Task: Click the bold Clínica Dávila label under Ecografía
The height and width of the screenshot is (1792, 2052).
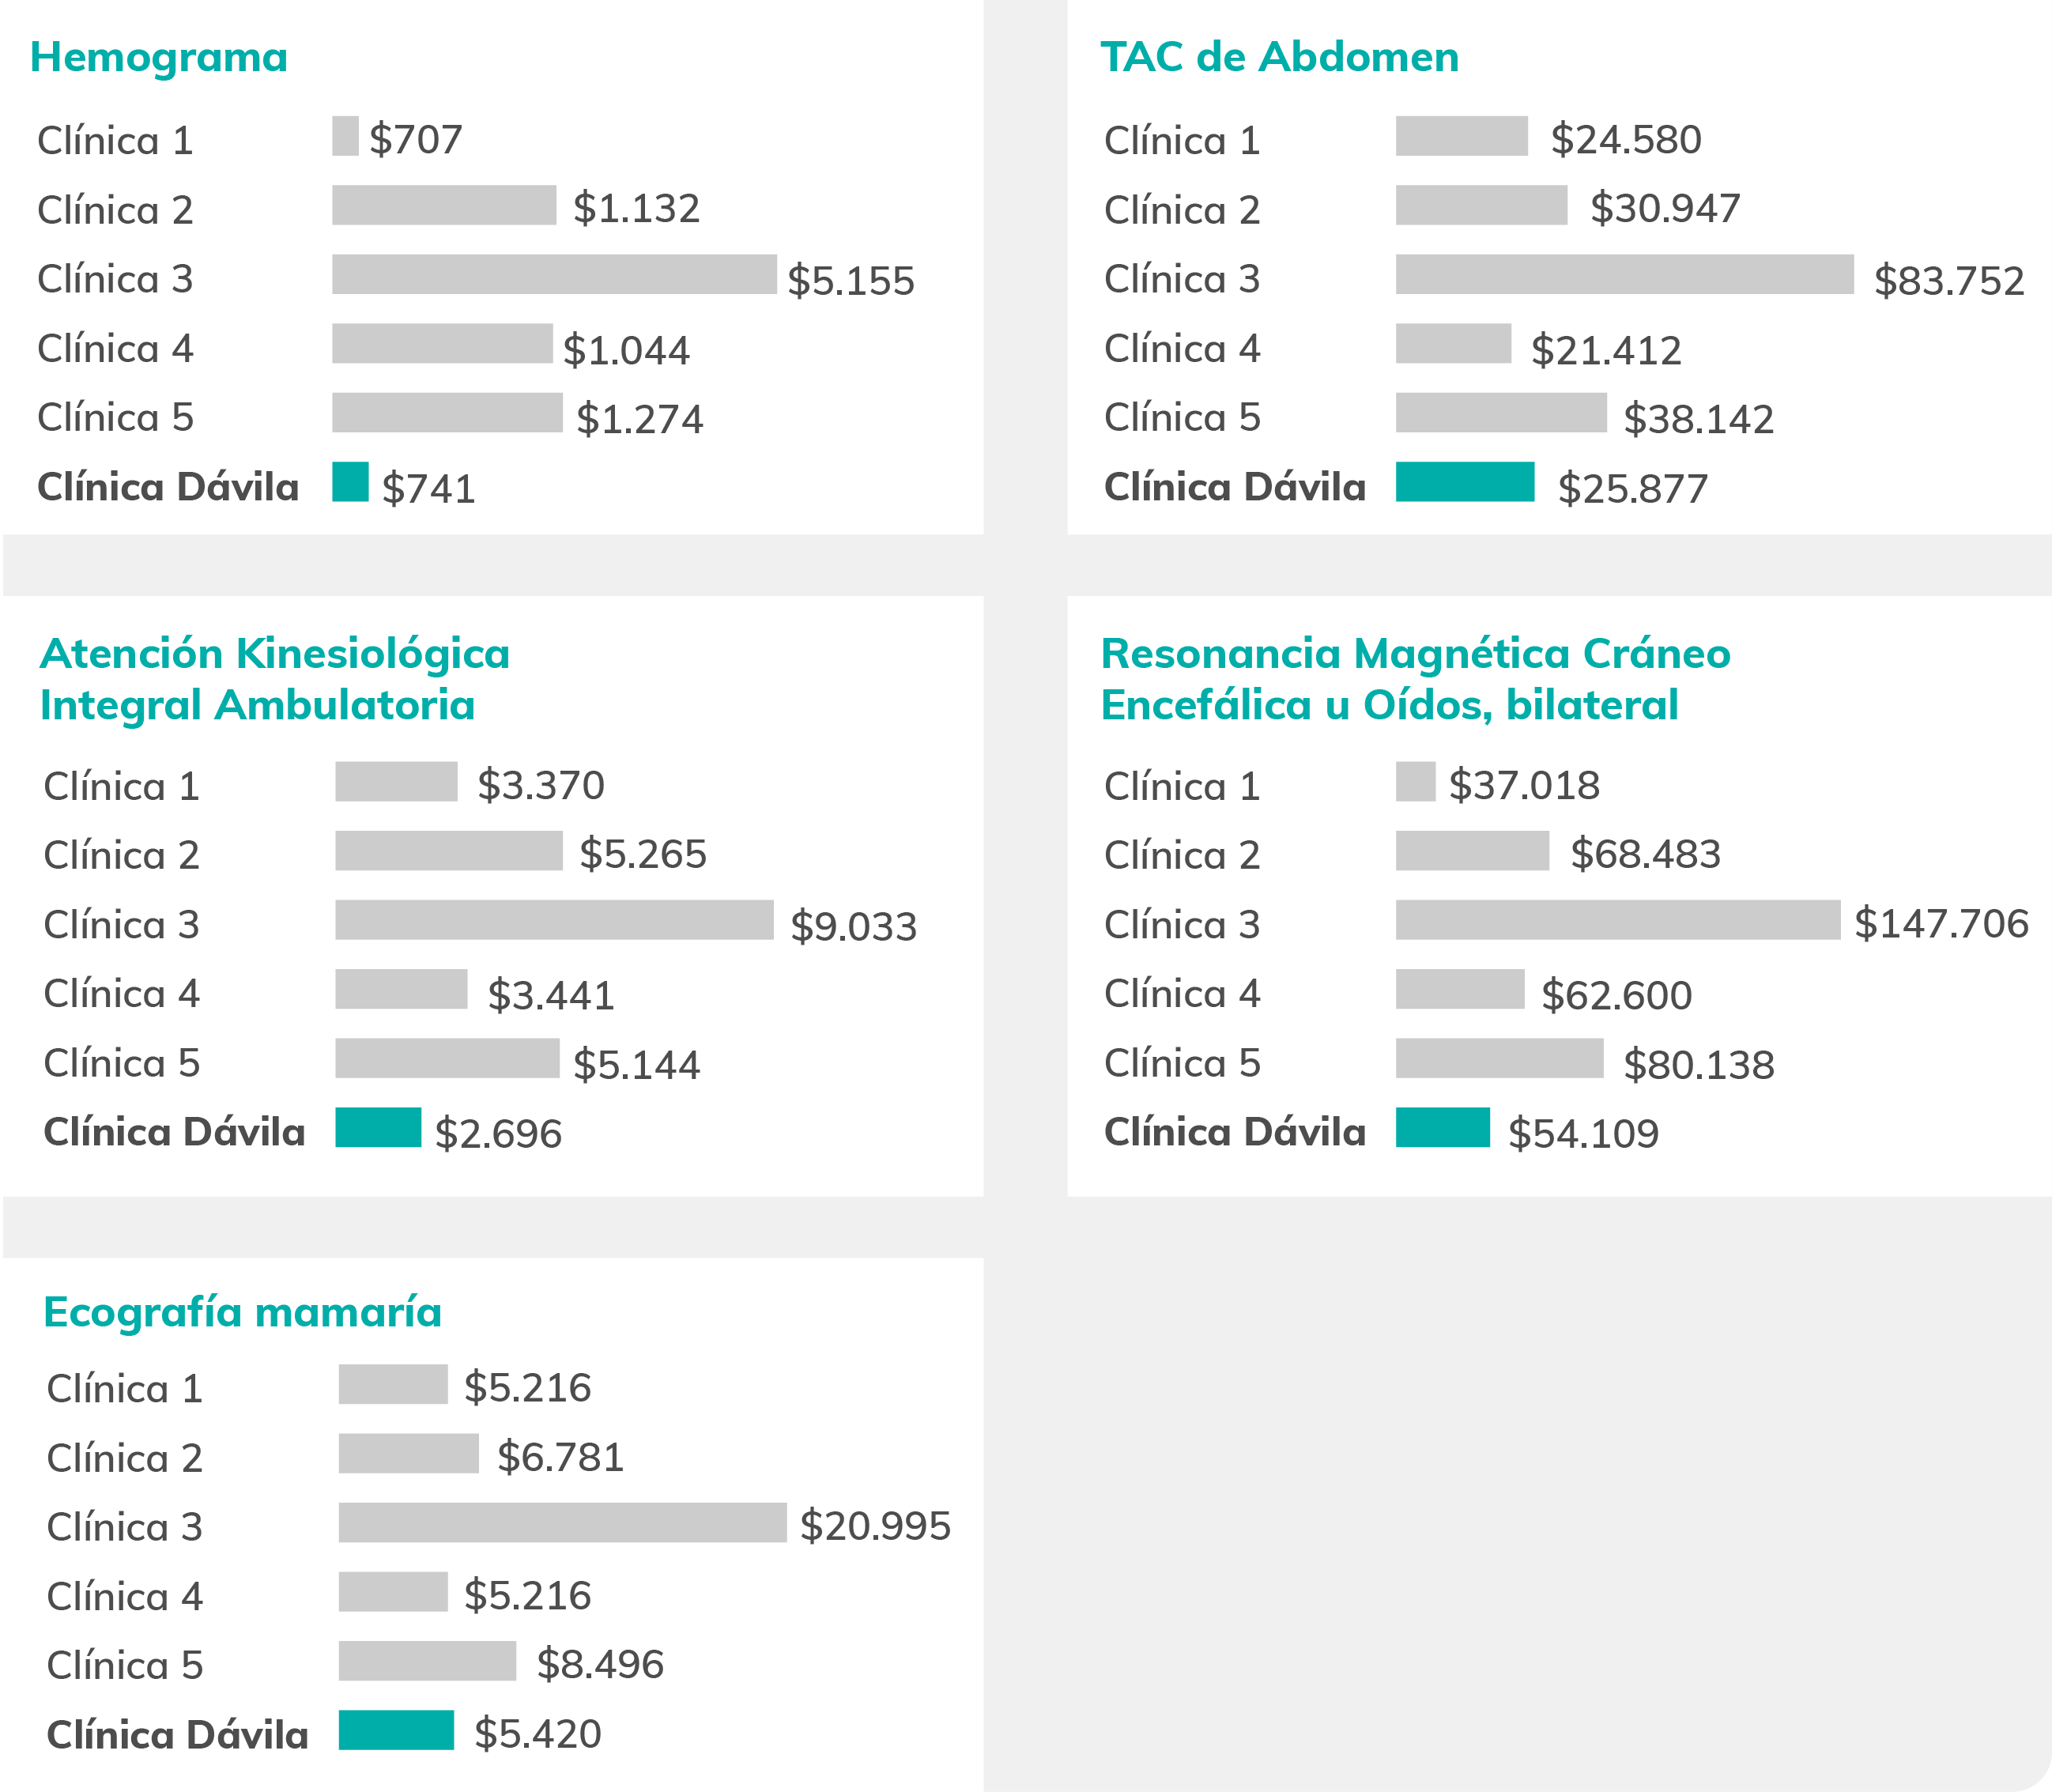Action: [x=177, y=1735]
